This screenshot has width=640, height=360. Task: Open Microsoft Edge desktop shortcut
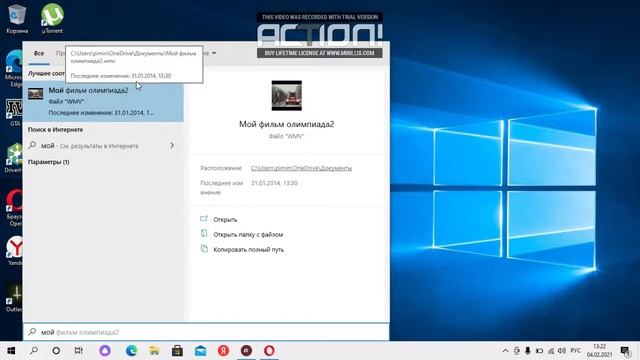pos(14,69)
